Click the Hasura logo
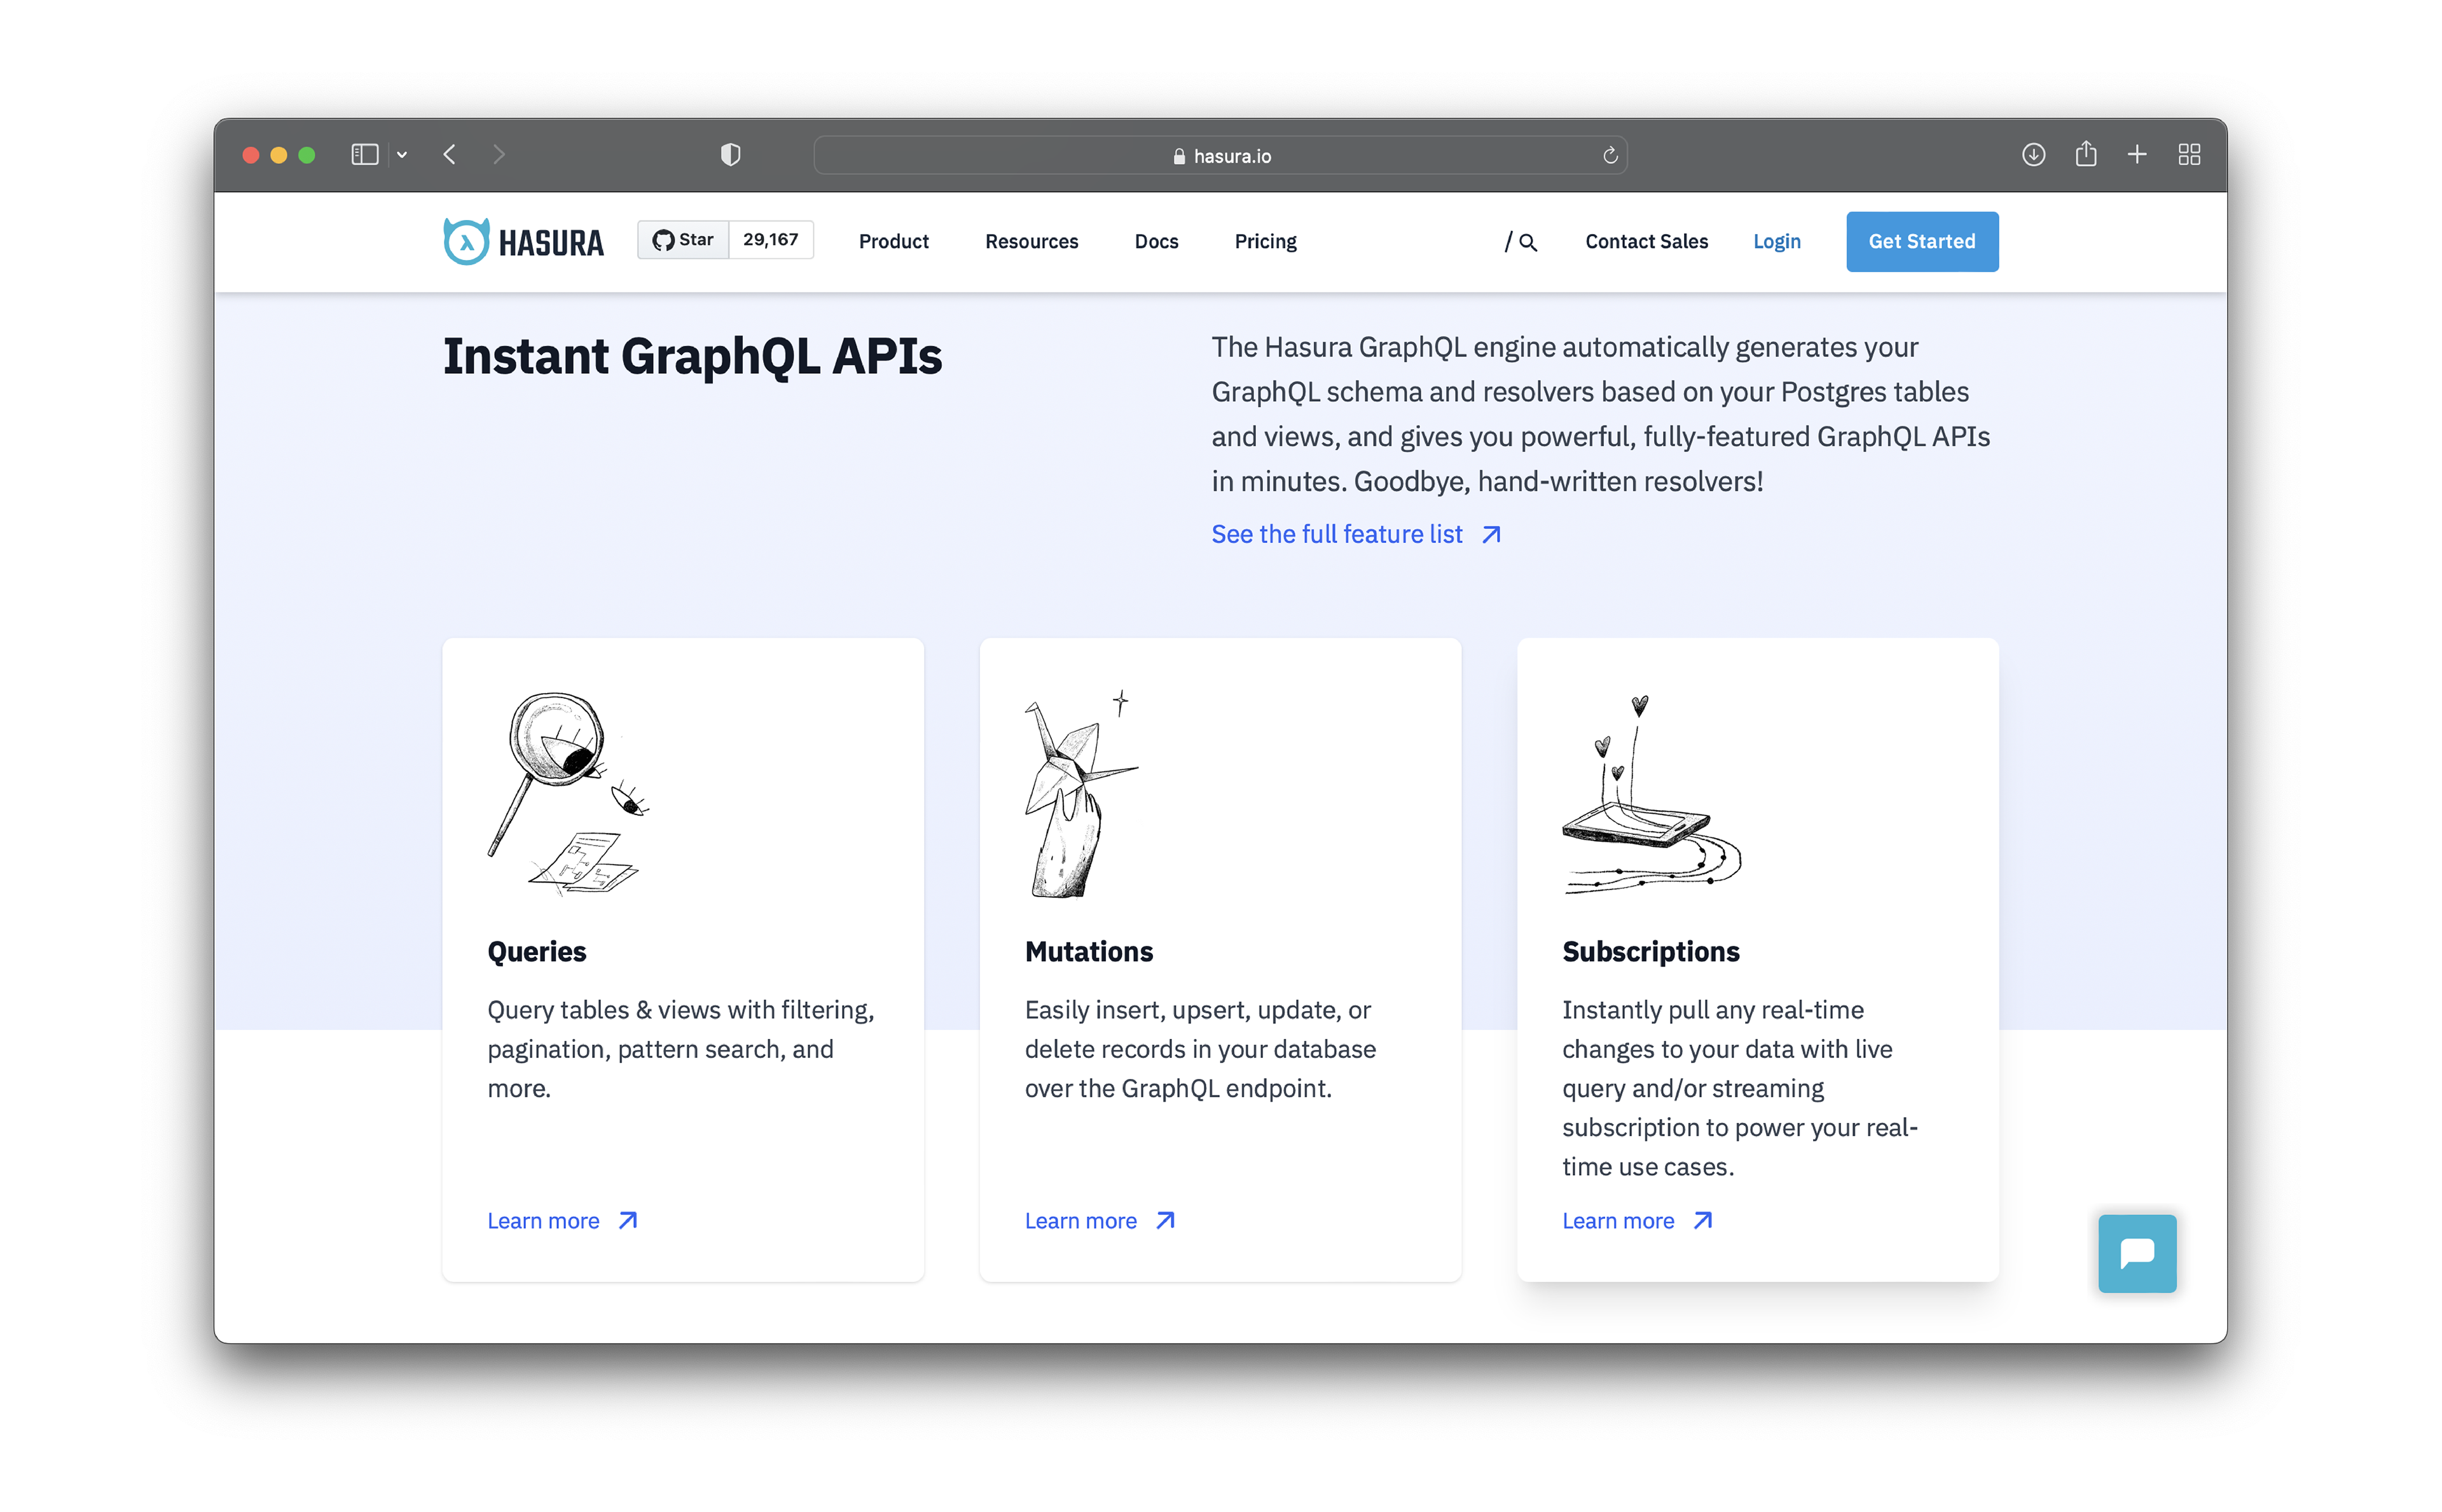2442x1512 pixels. [523, 242]
